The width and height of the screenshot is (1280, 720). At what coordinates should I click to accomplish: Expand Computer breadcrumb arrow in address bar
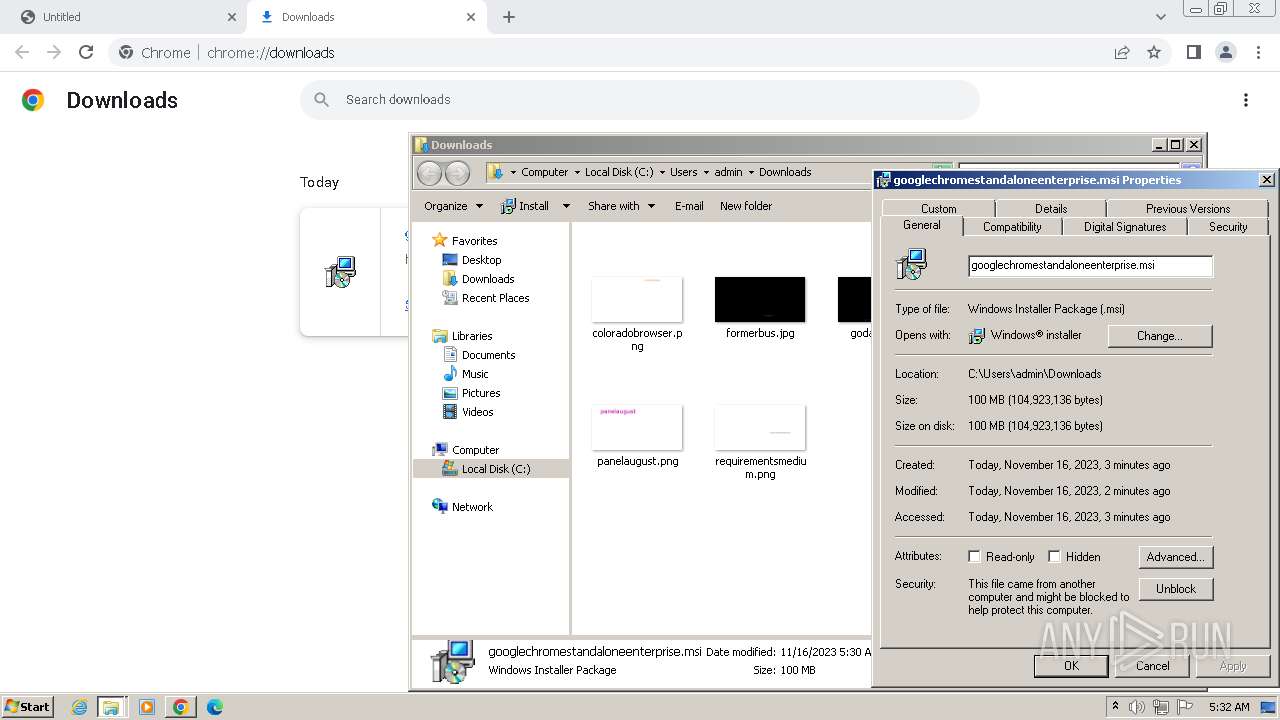tap(577, 172)
